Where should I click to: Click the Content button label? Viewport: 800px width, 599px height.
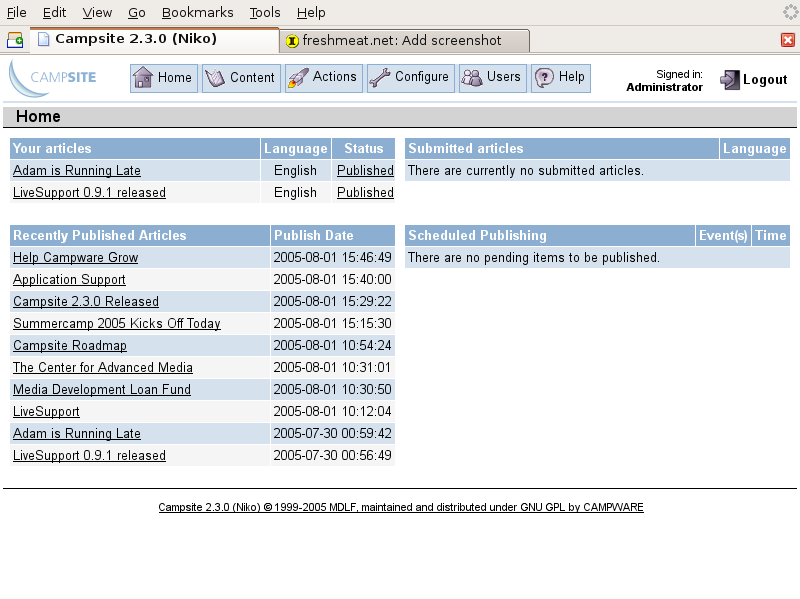[x=252, y=78]
